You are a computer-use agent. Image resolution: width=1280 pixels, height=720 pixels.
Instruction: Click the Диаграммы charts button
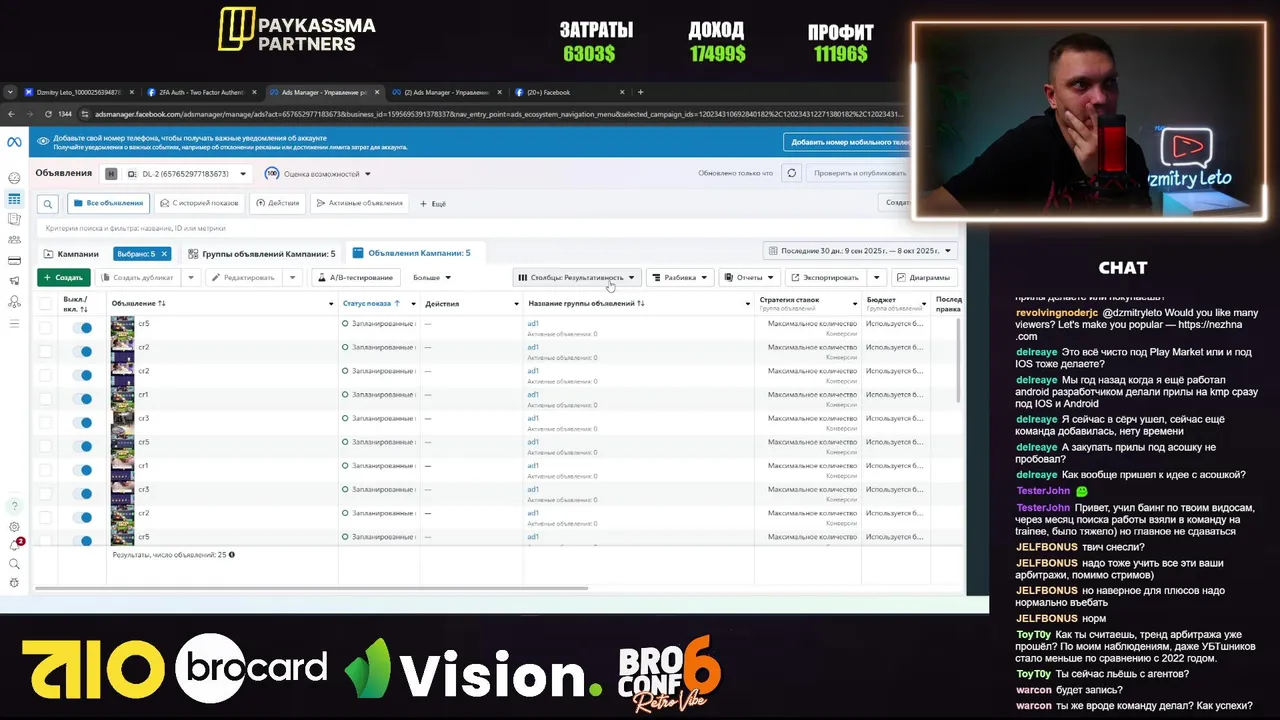[922, 277]
